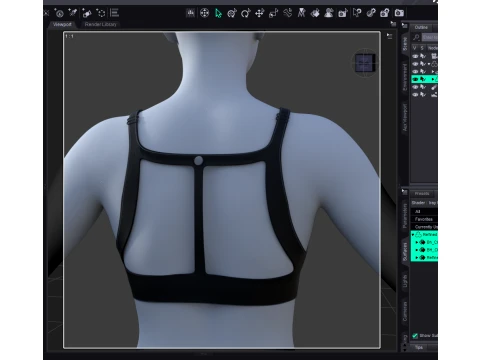This screenshot has width=480, height=360.
Task: Toggle visibility eye of last Scene row
Action: click(415, 95)
